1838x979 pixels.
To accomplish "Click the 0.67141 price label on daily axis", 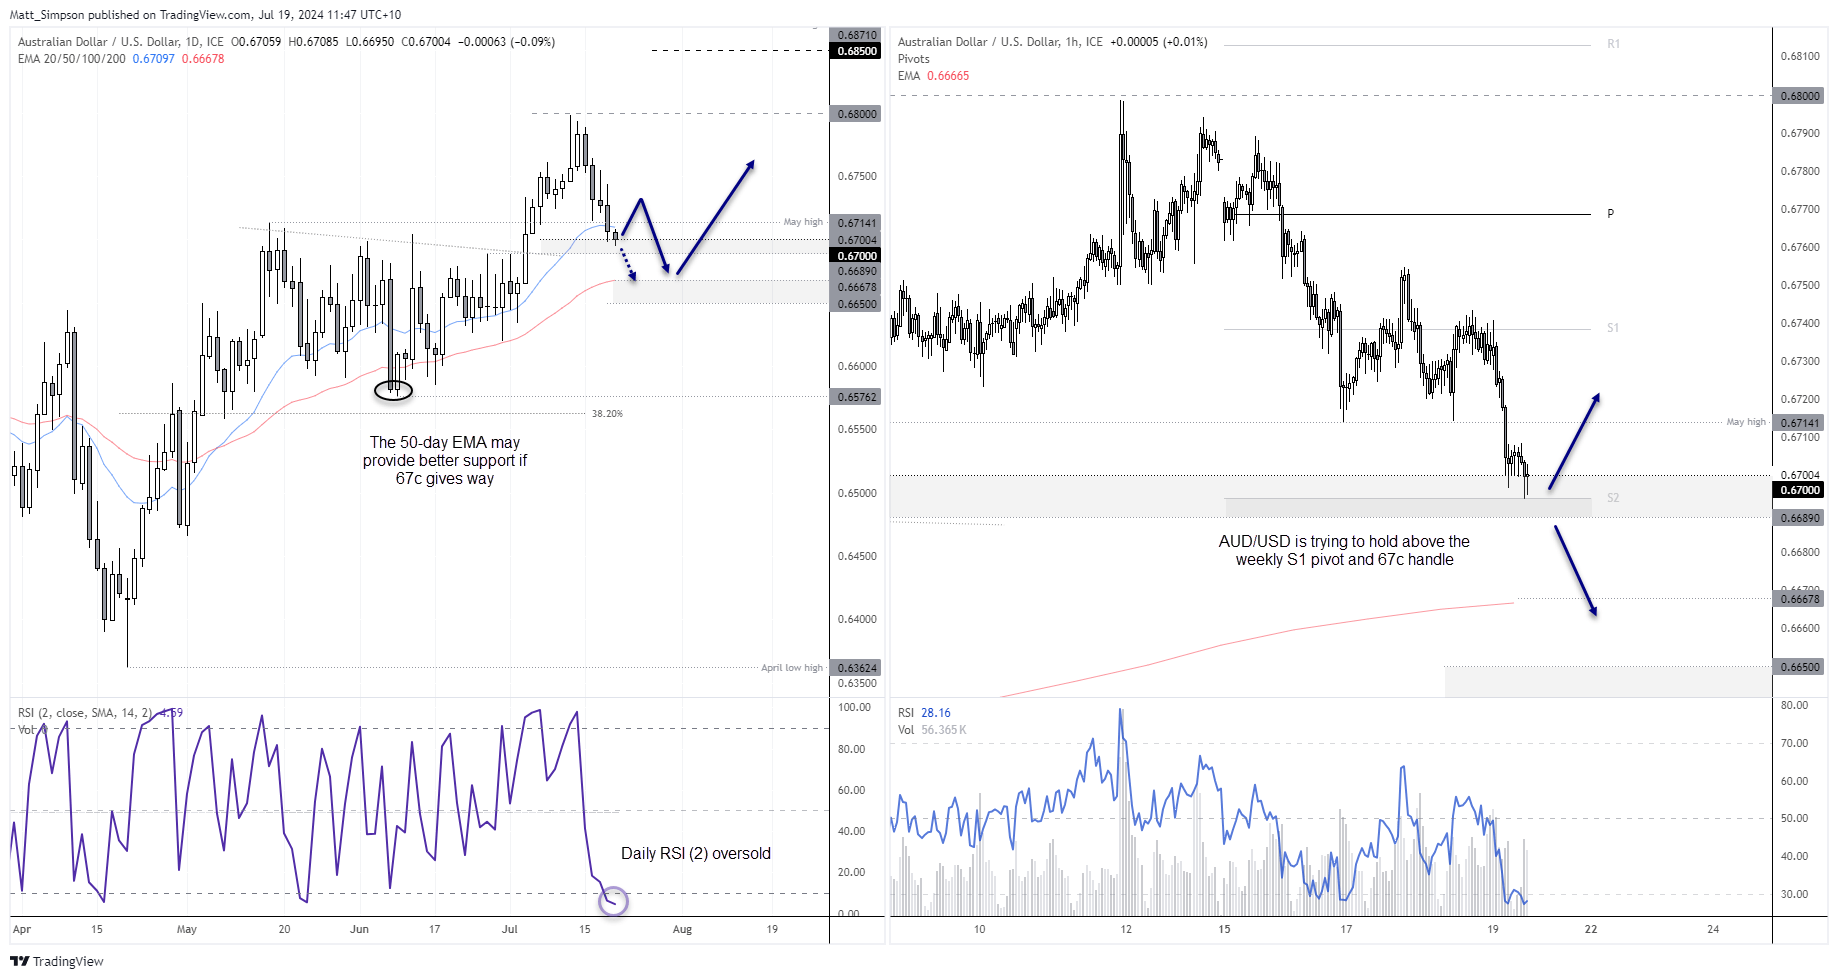I will 857,223.
